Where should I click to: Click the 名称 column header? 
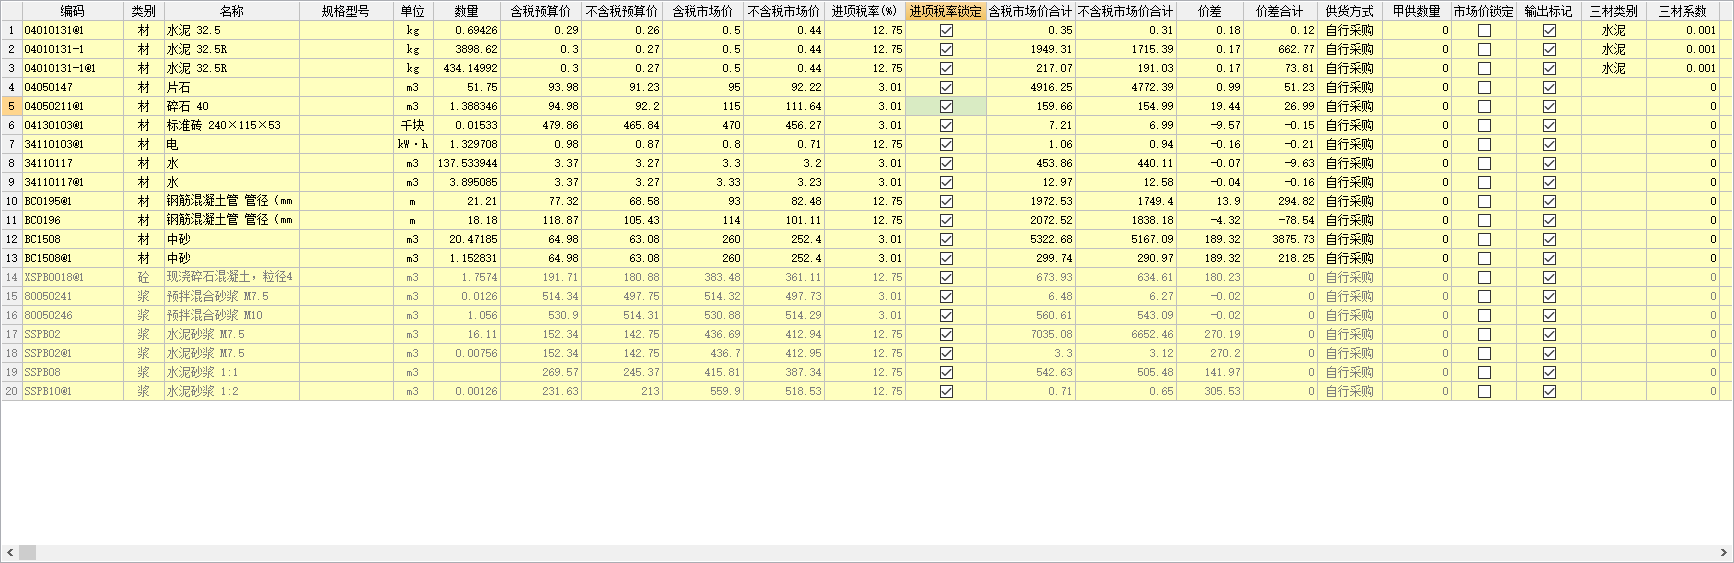tap(231, 11)
